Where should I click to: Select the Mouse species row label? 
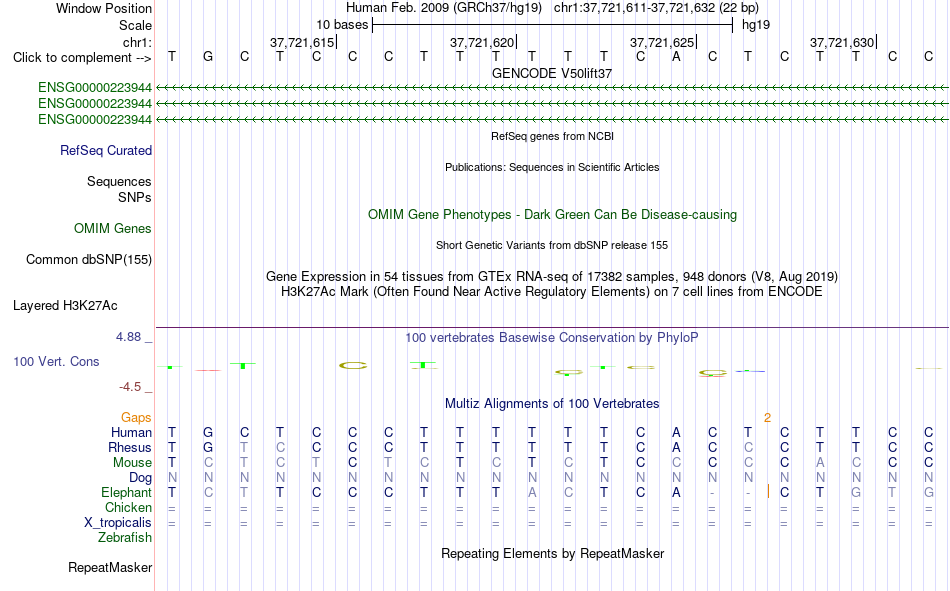tap(132, 462)
